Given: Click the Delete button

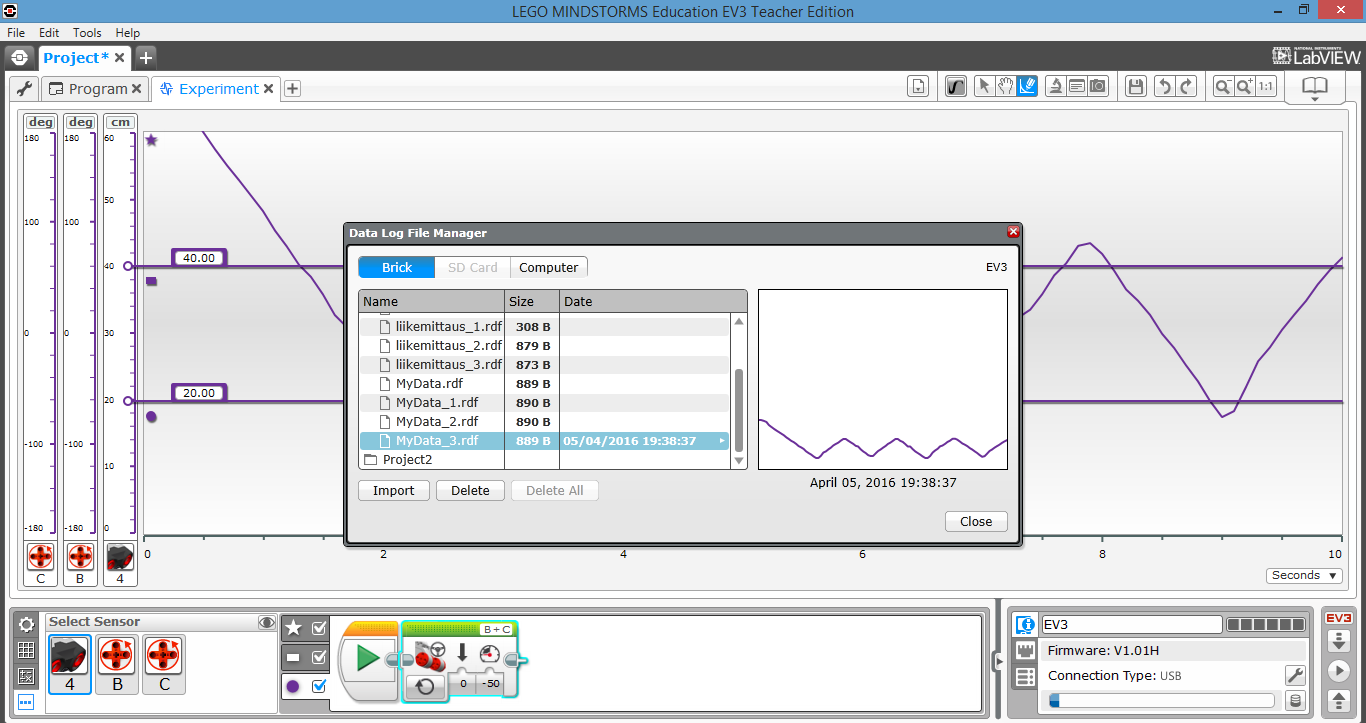Looking at the screenshot, I should pyautogui.click(x=470, y=490).
